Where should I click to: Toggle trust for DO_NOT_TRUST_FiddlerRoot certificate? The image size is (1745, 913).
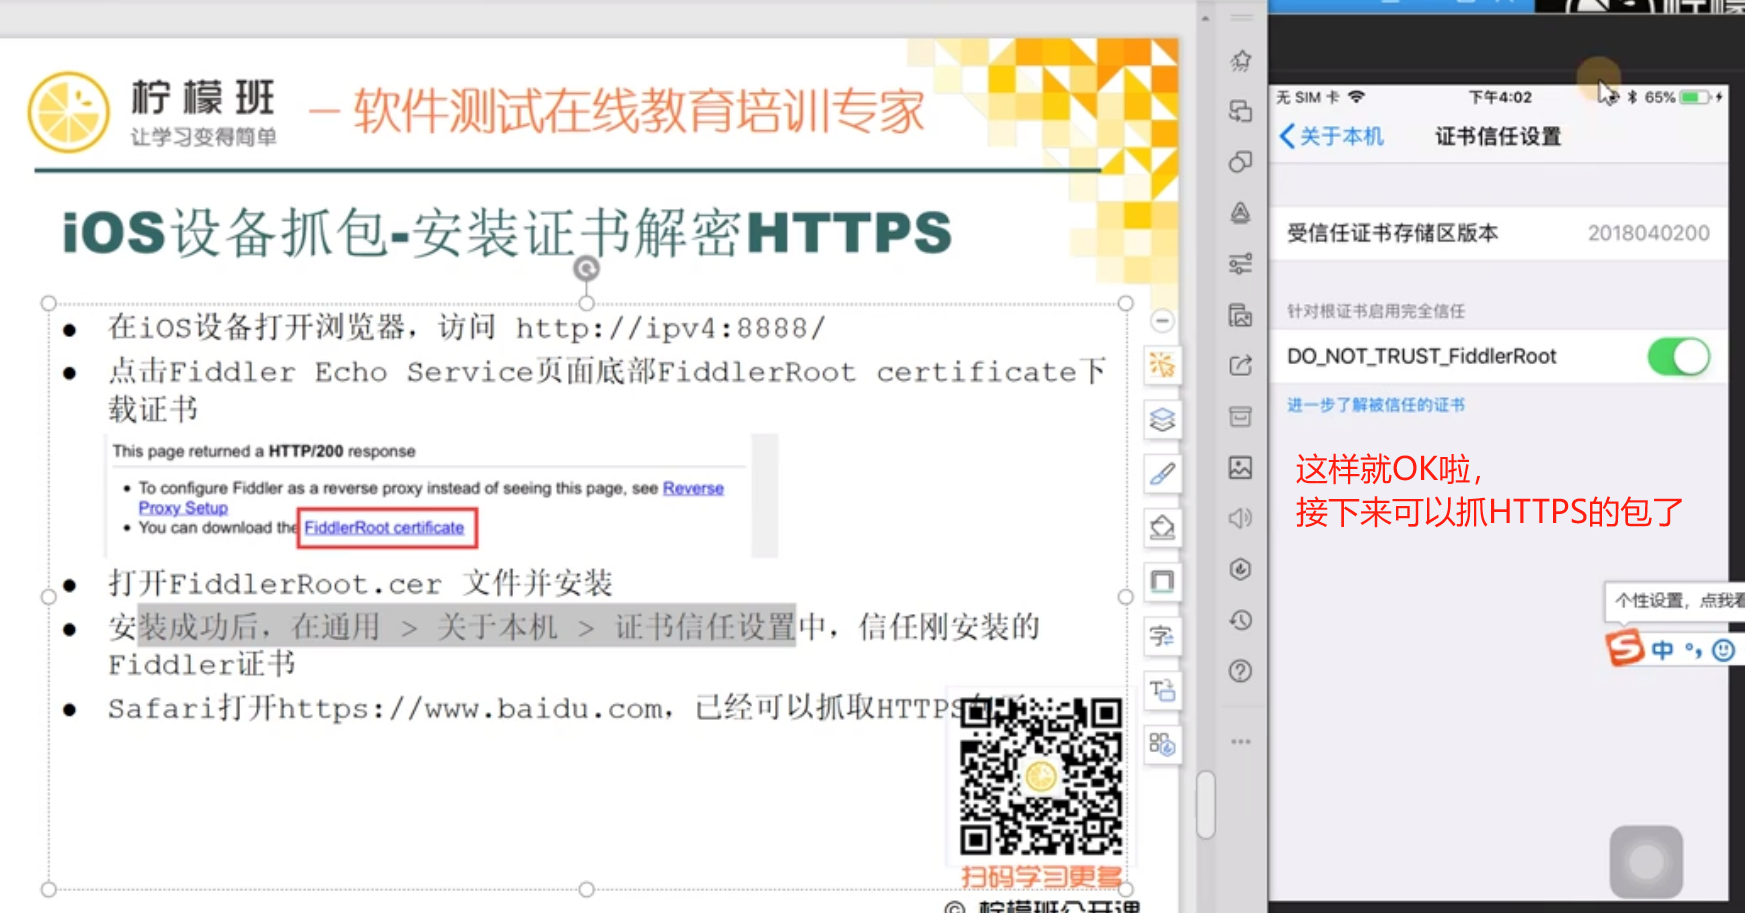pos(1678,357)
